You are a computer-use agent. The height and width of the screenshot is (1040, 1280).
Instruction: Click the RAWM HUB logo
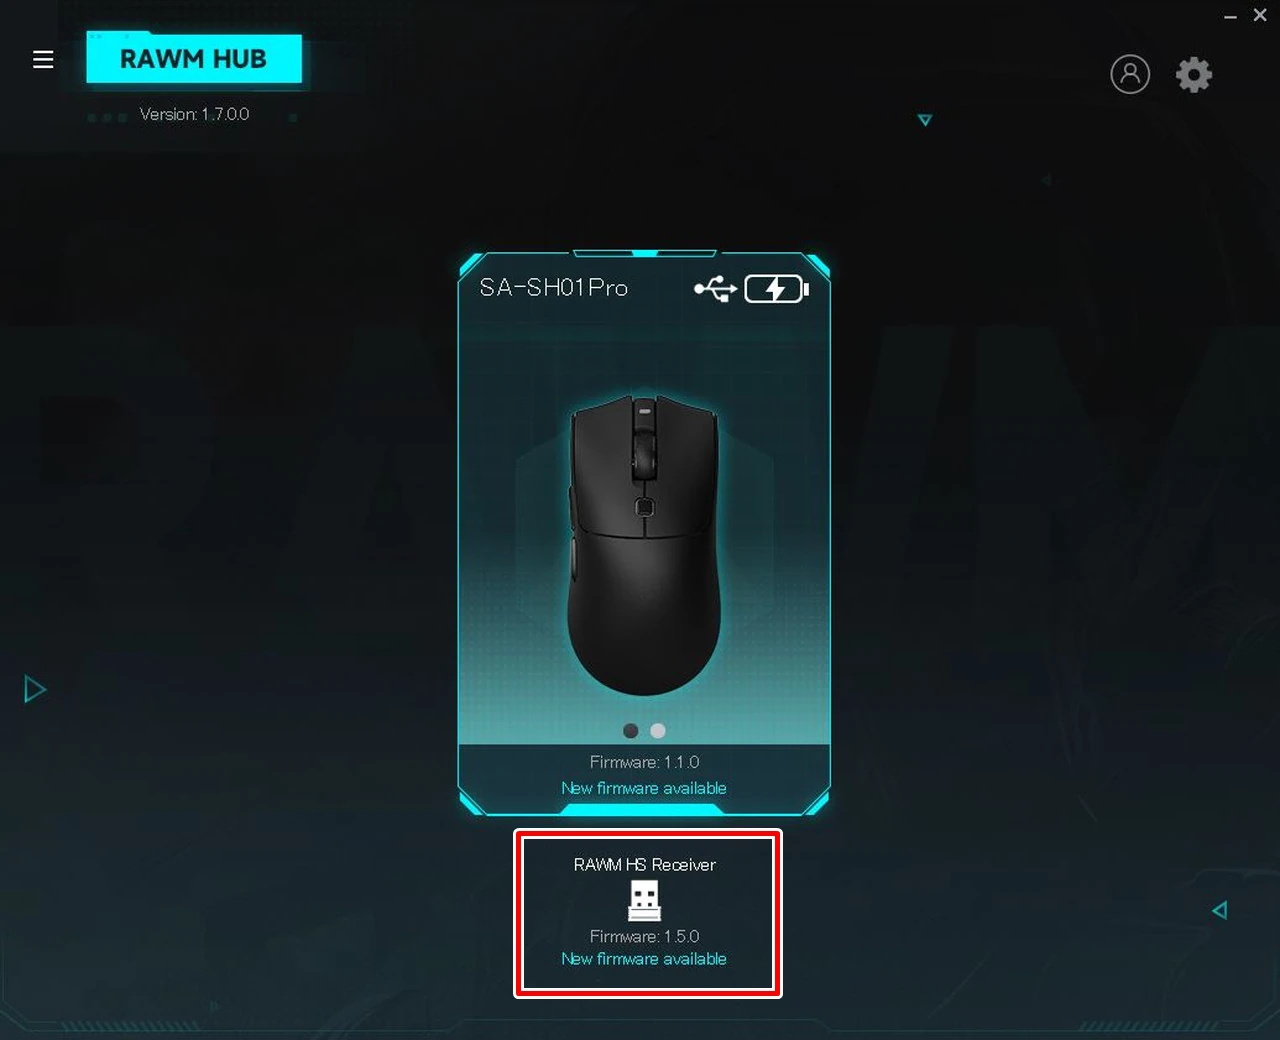(x=194, y=59)
